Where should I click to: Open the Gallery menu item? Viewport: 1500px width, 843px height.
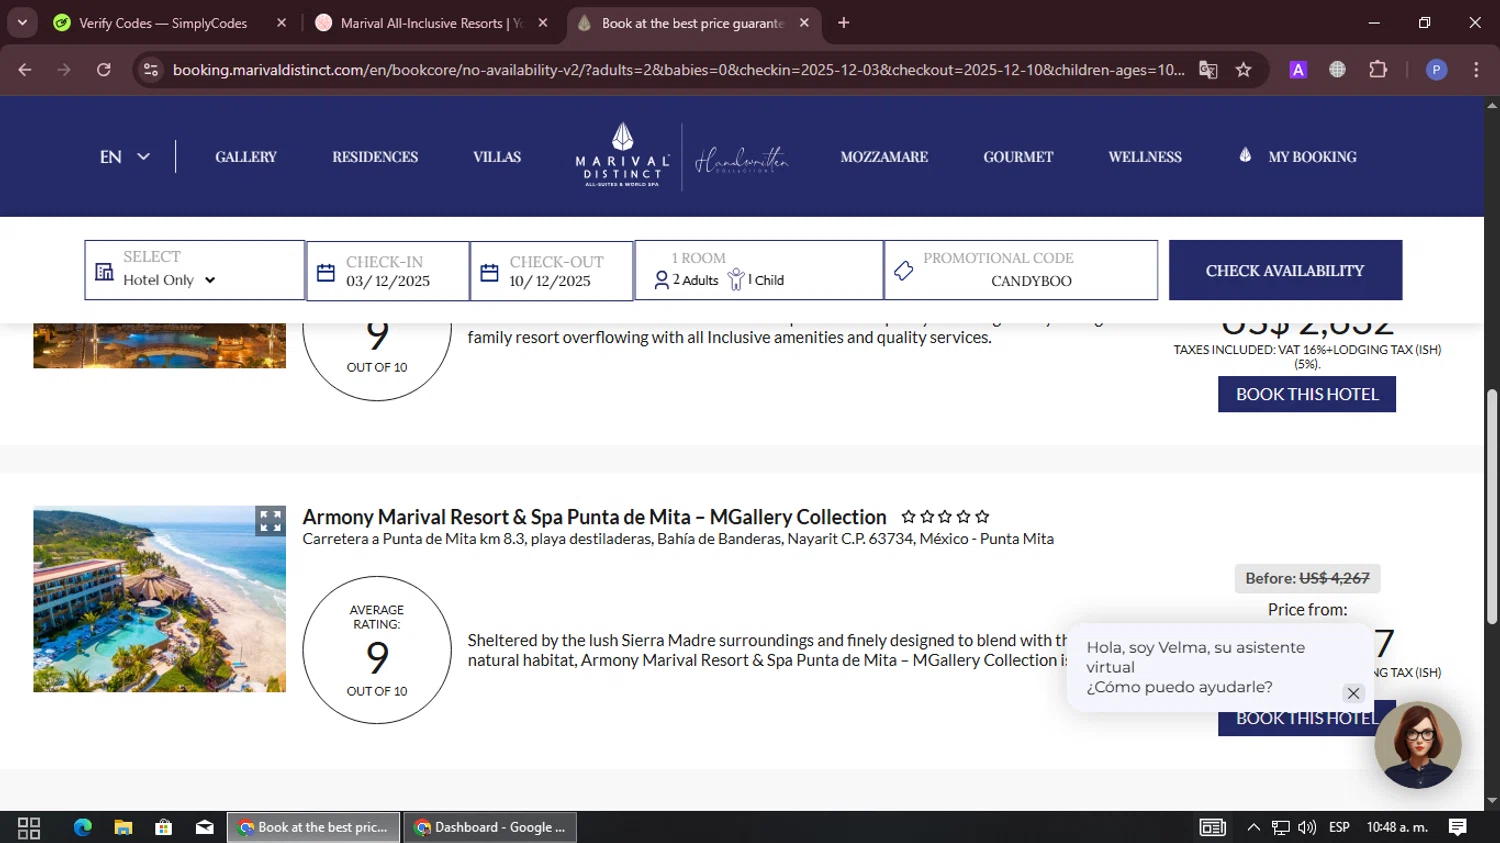[x=246, y=157]
